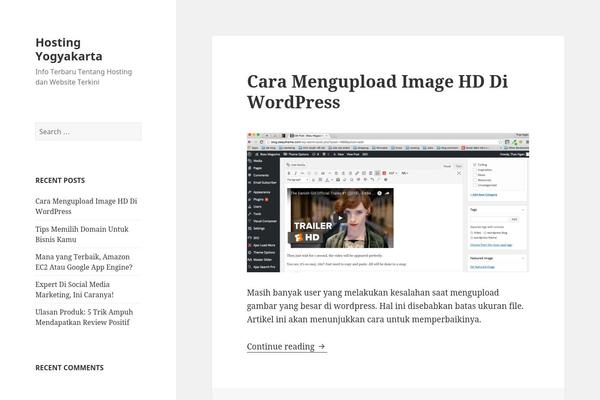Follow the Continue reading link

[x=287, y=346]
